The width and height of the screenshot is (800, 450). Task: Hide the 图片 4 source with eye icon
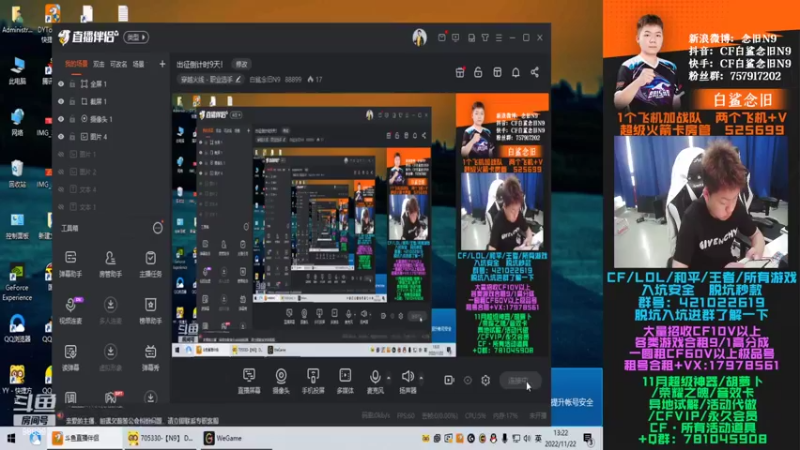61,137
